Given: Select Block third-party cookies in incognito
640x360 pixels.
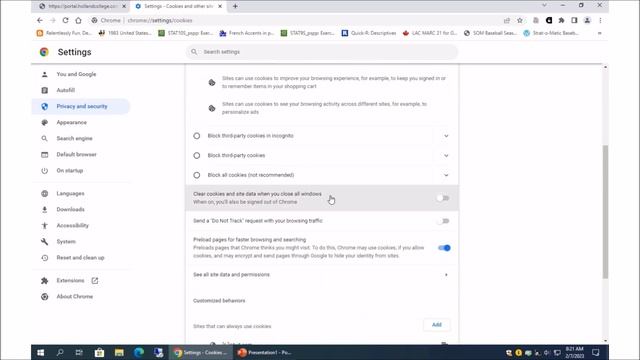Looking at the screenshot, I should [197, 136].
